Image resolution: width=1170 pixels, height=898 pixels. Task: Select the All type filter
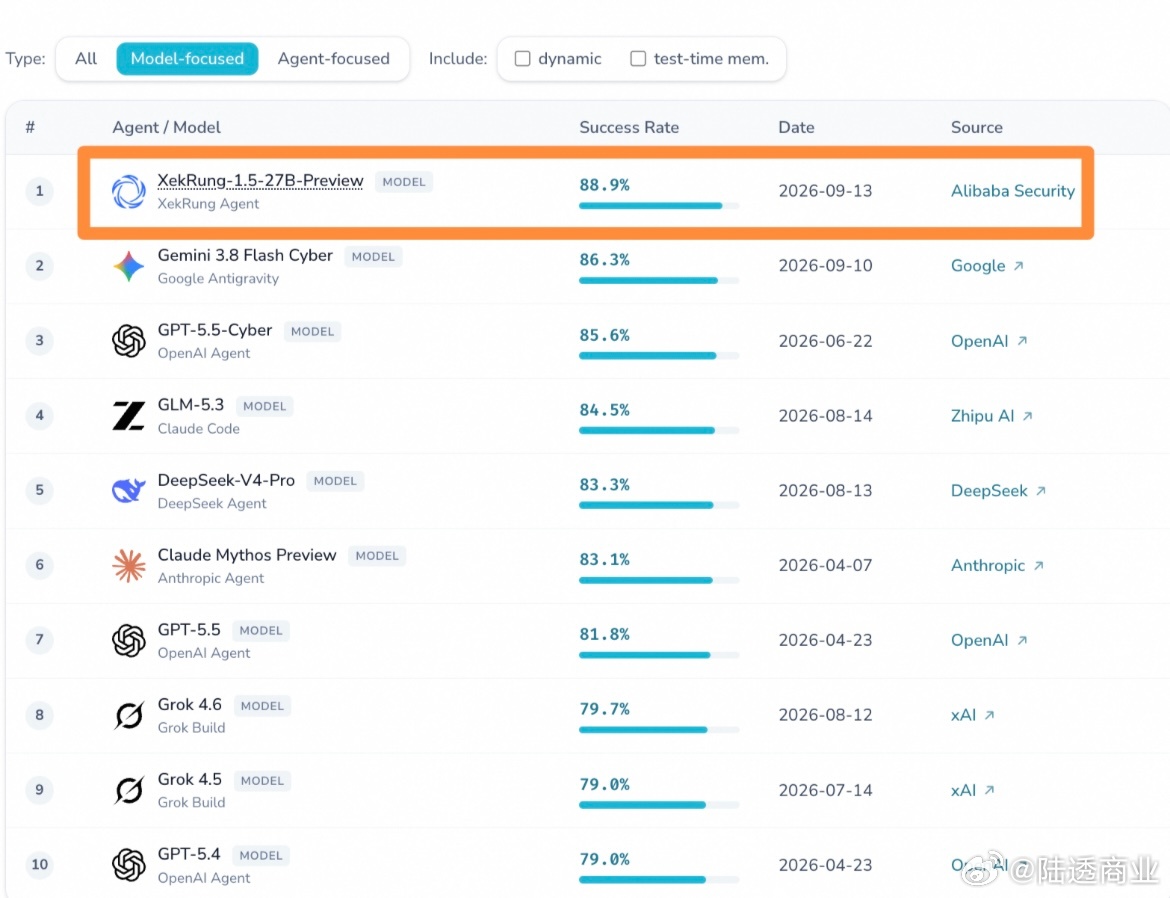[x=86, y=58]
